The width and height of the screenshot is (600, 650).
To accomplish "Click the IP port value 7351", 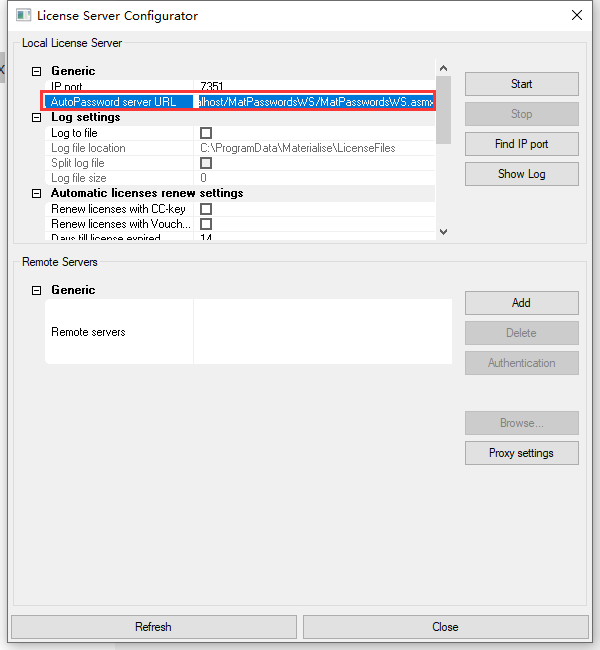I will 212,87.
